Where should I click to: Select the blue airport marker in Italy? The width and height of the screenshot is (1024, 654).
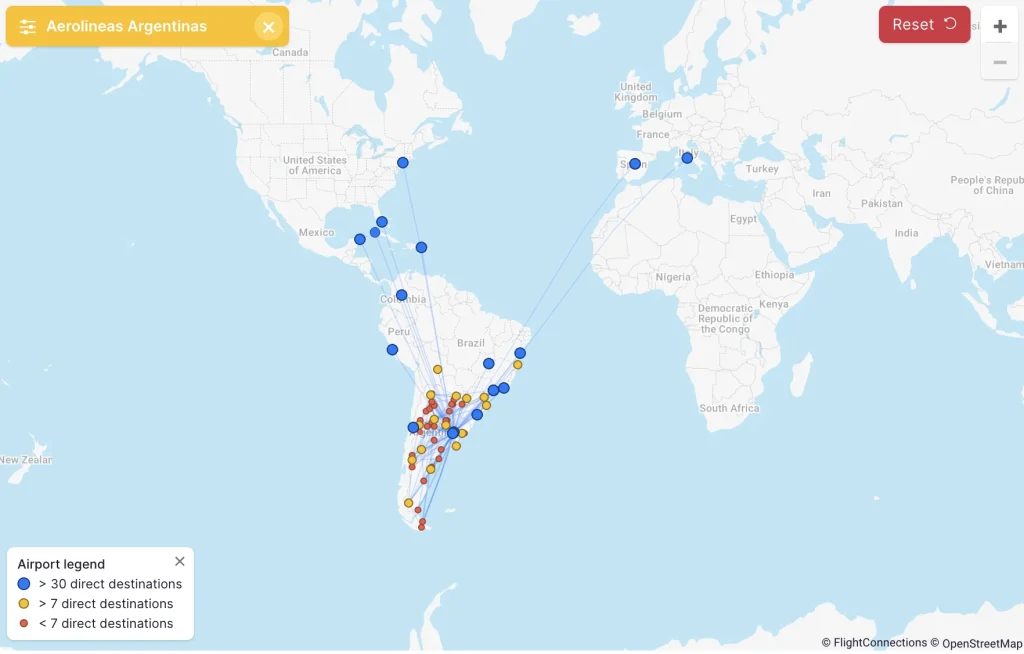[687, 158]
